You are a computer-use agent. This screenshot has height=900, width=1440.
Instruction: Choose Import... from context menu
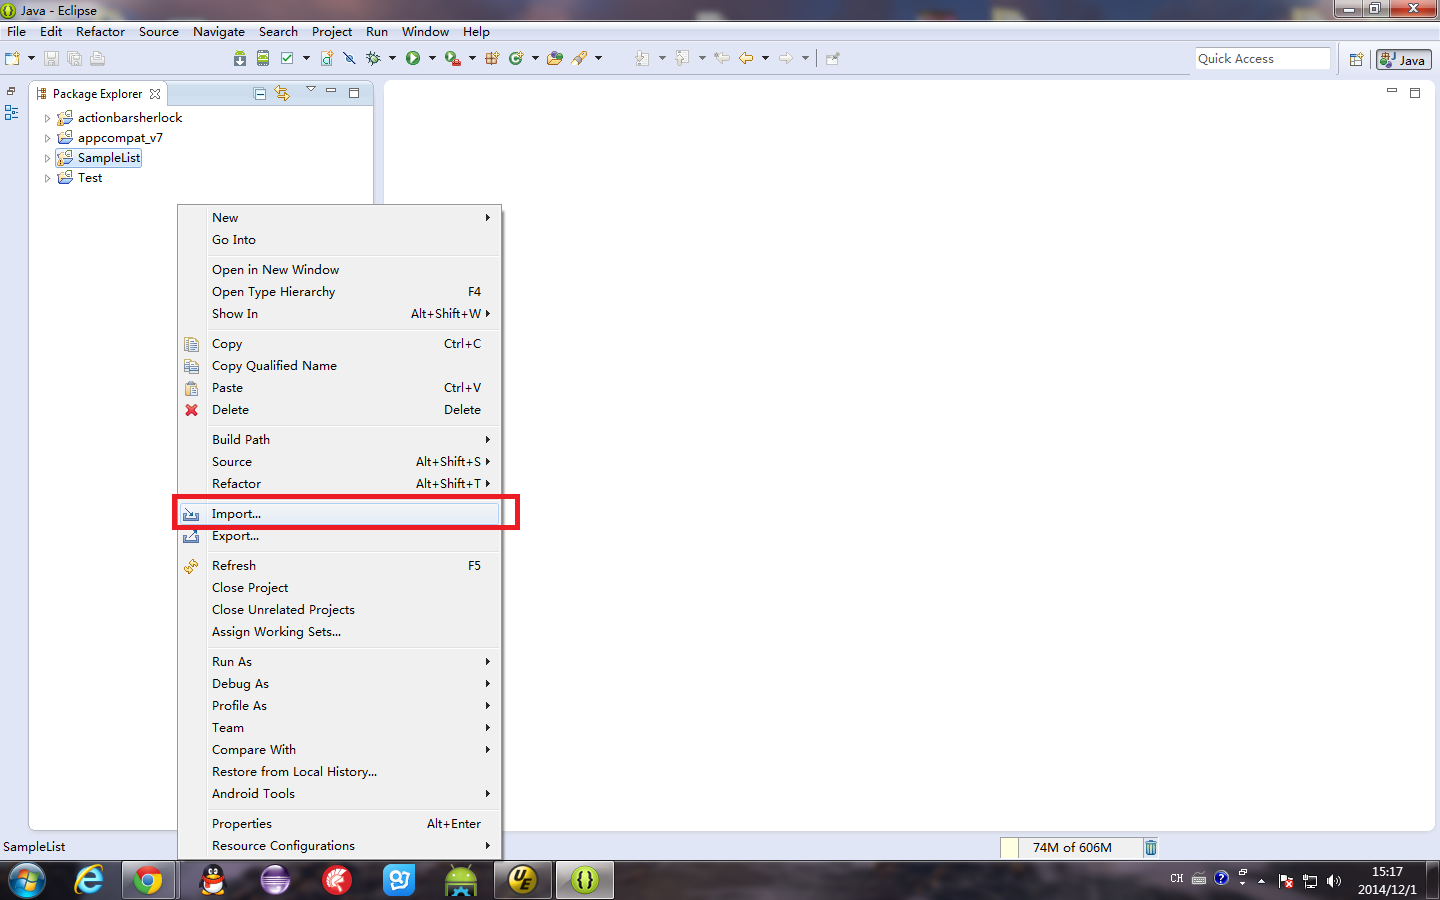coord(340,514)
